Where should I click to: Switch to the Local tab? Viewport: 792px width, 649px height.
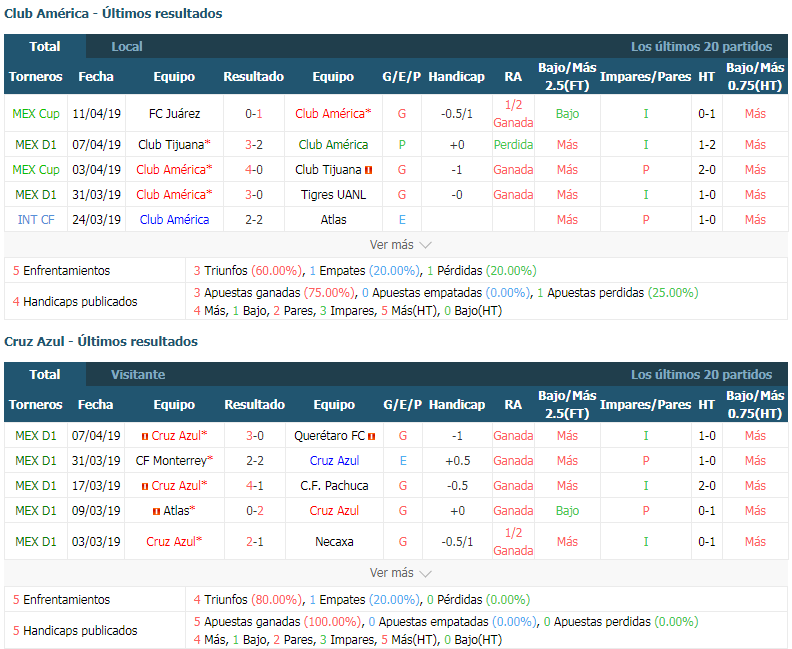127,46
